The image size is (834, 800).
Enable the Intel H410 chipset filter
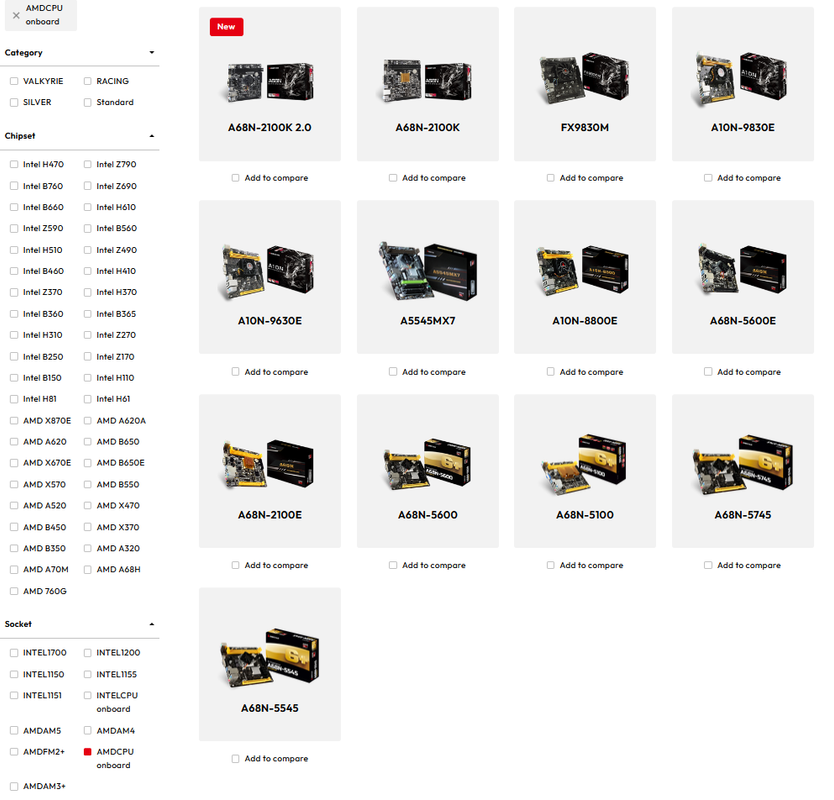click(88, 271)
